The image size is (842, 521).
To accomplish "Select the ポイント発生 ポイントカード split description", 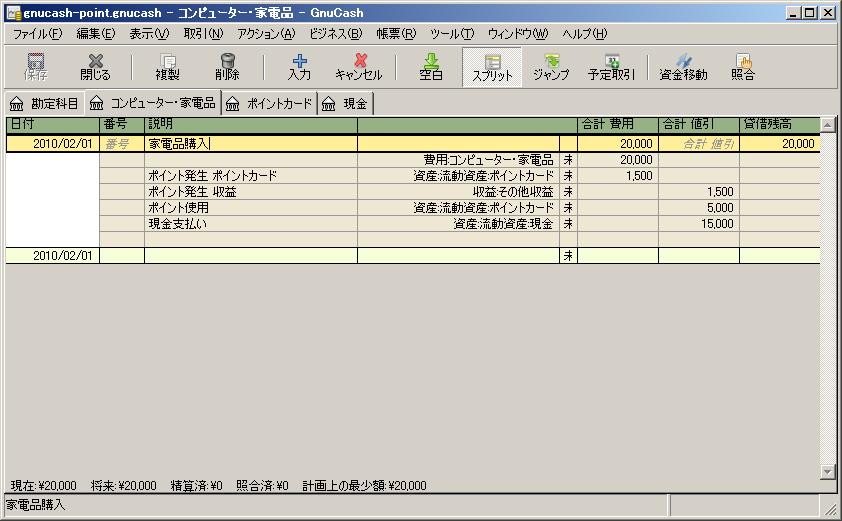I will pyautogui.click(x=251, y=176).
